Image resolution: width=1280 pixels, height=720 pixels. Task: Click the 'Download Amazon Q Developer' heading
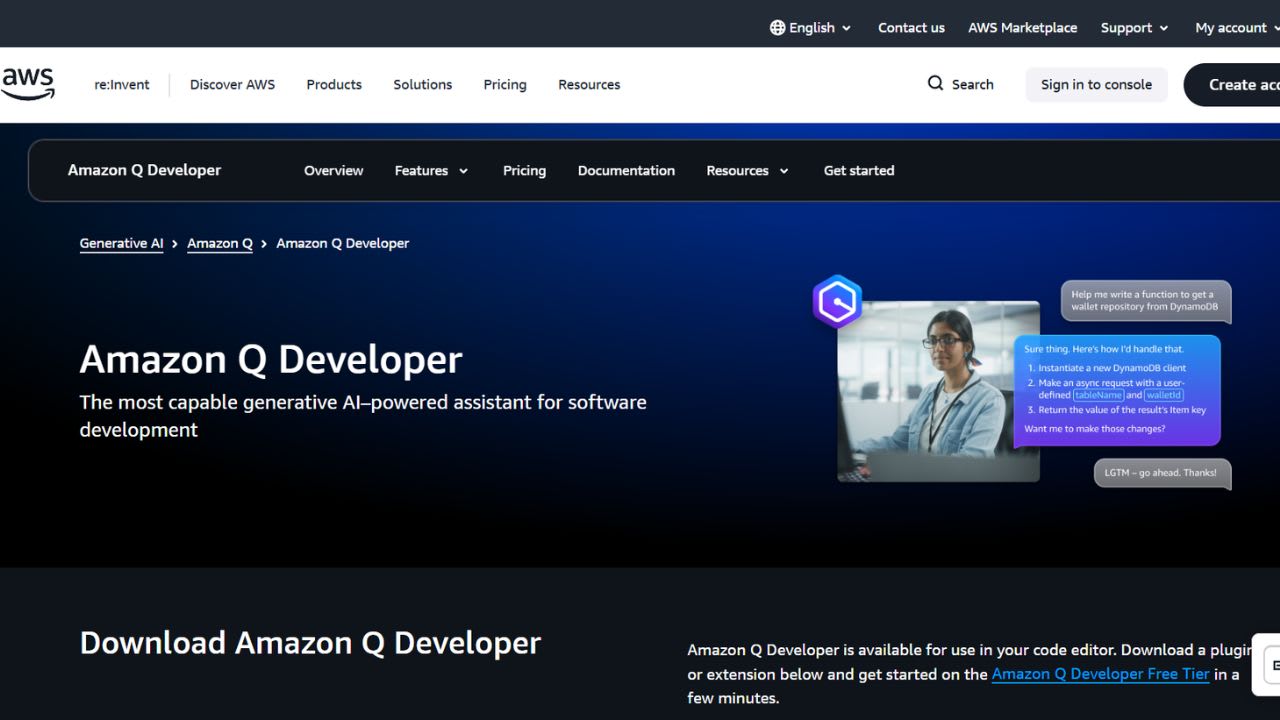pyautogui.click(x=310, y=643)
